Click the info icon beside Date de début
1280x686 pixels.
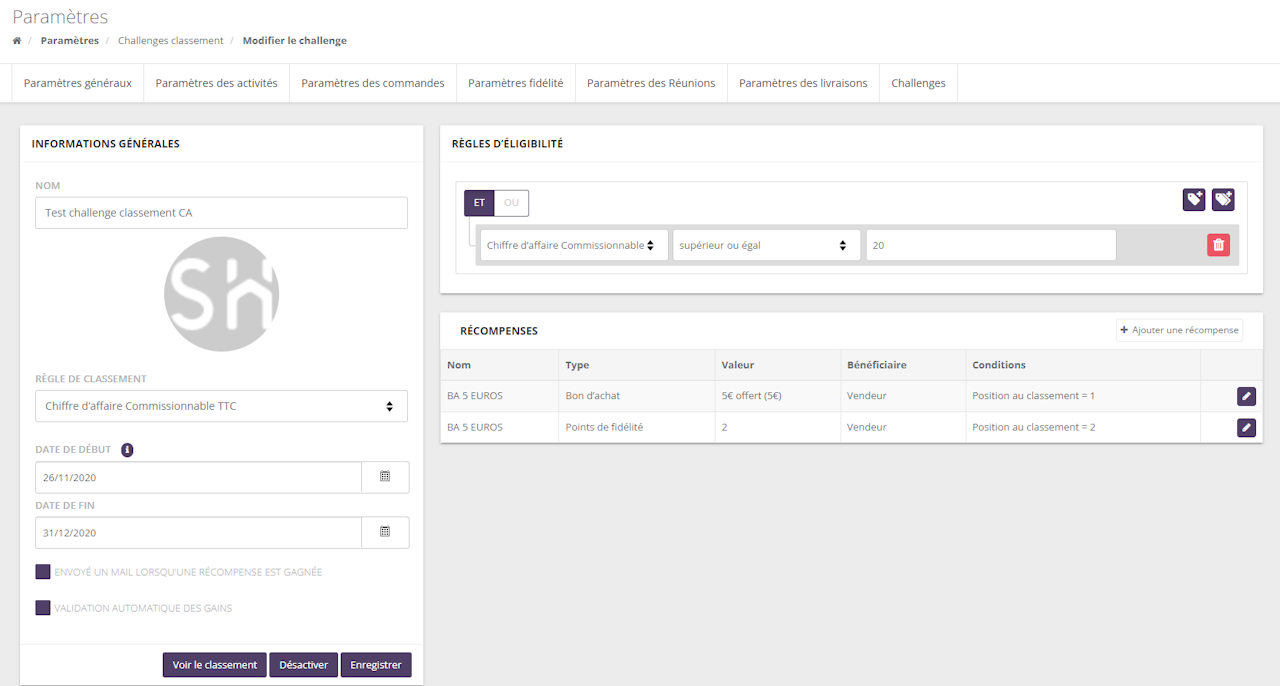coord(127,450)
